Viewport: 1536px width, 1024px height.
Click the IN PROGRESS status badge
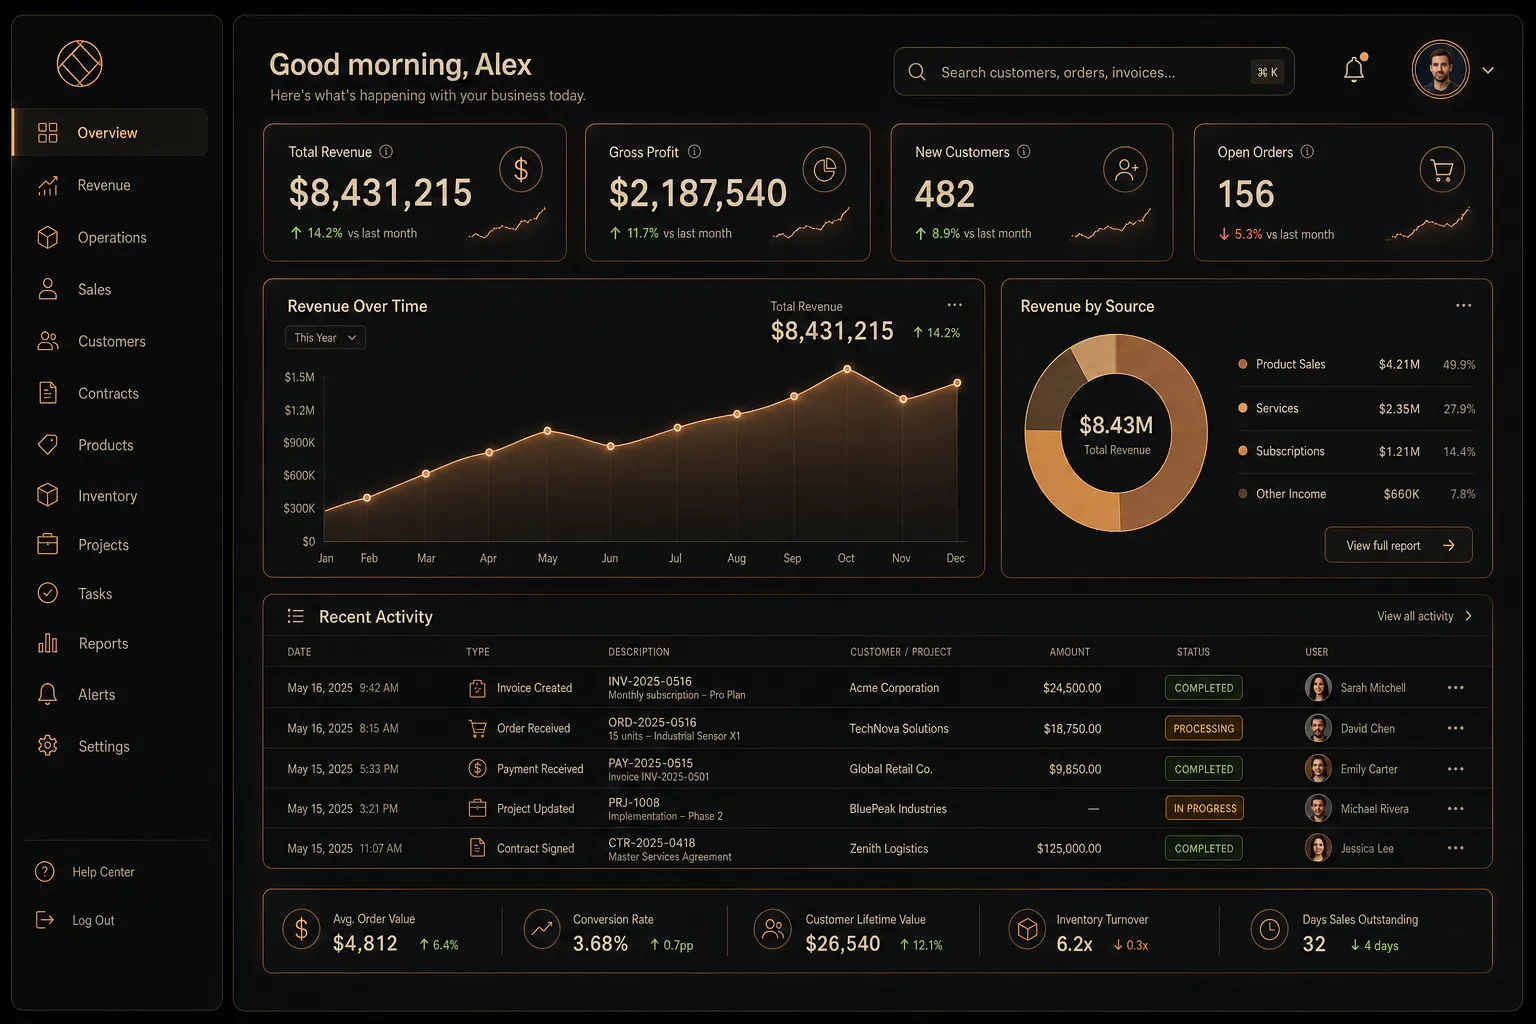[1204, 808]
